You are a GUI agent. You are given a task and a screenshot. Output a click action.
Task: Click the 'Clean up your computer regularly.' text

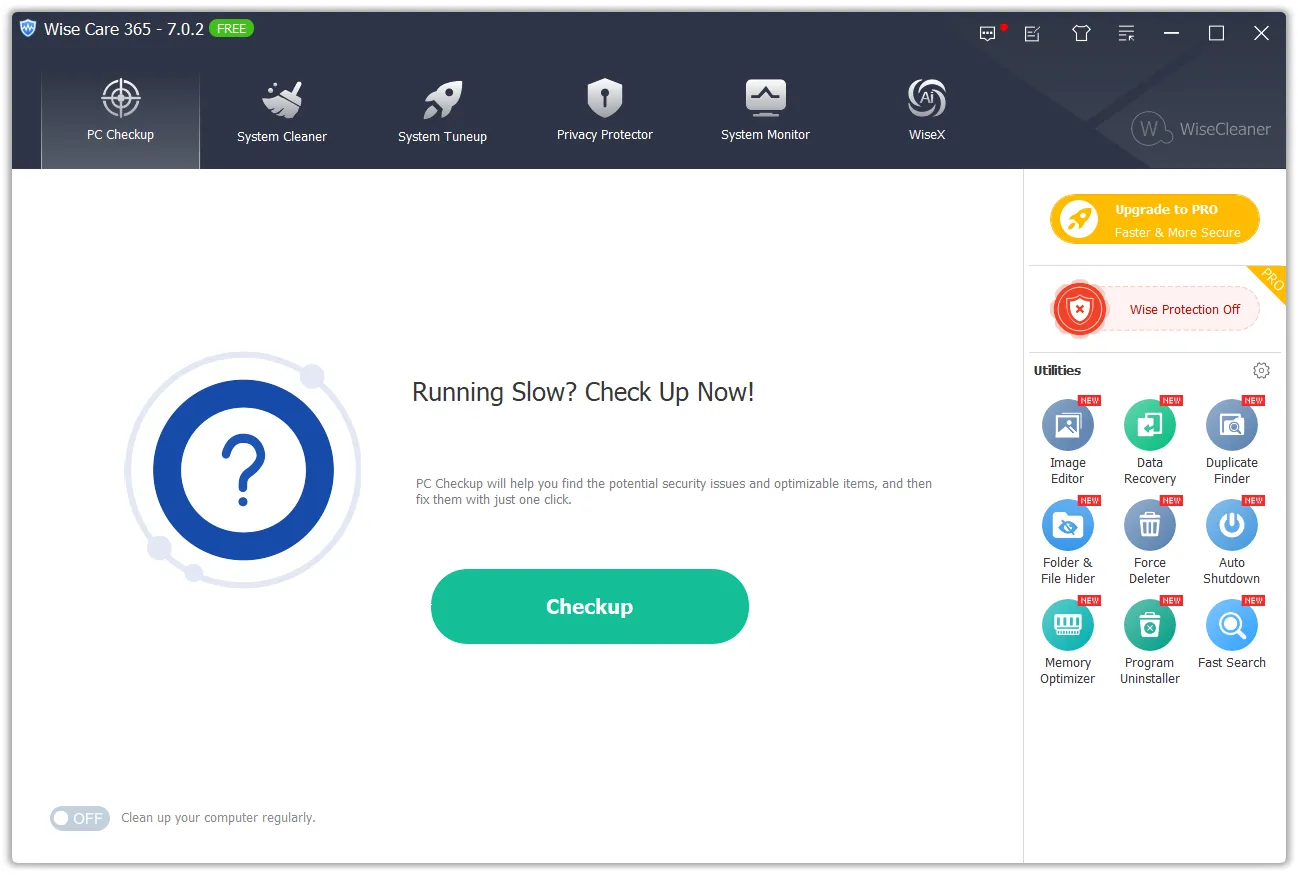pyautogui.click(x=218, y=818)
